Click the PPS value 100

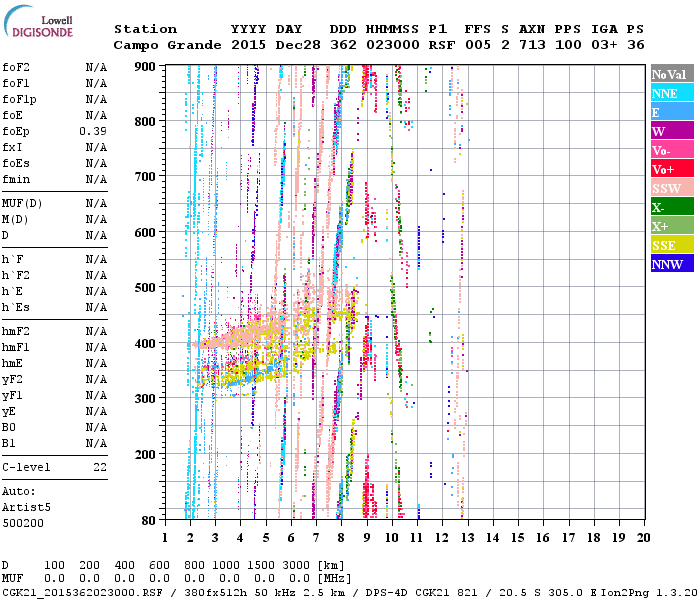(568, 45)
